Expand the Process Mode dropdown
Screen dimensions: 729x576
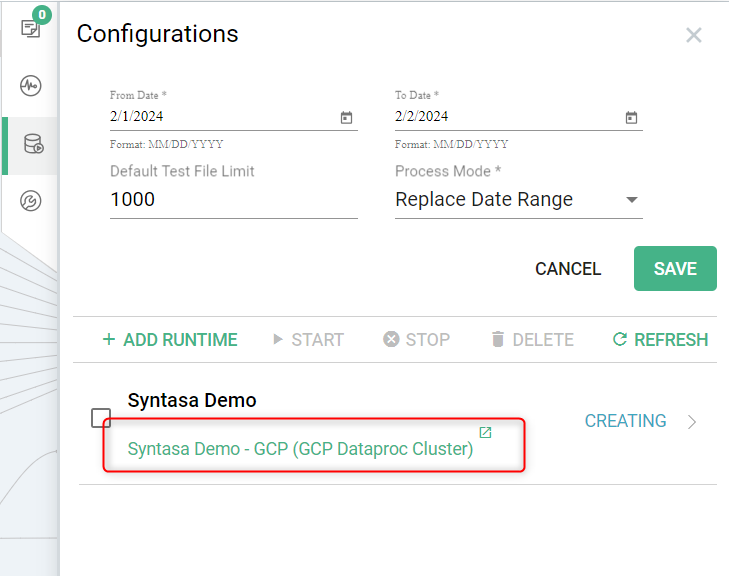click(631, 200)
